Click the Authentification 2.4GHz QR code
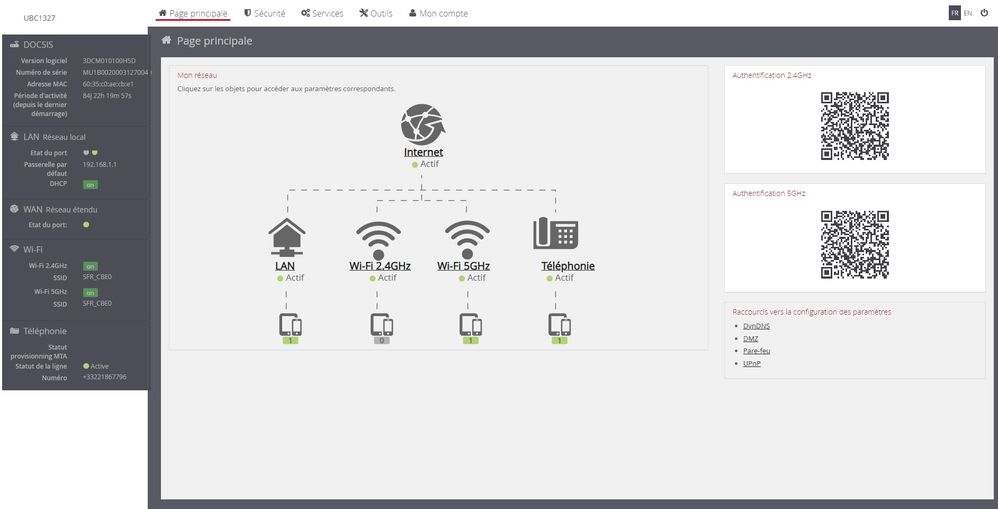This screenshot has width=998, height=509. pos(855,126)
